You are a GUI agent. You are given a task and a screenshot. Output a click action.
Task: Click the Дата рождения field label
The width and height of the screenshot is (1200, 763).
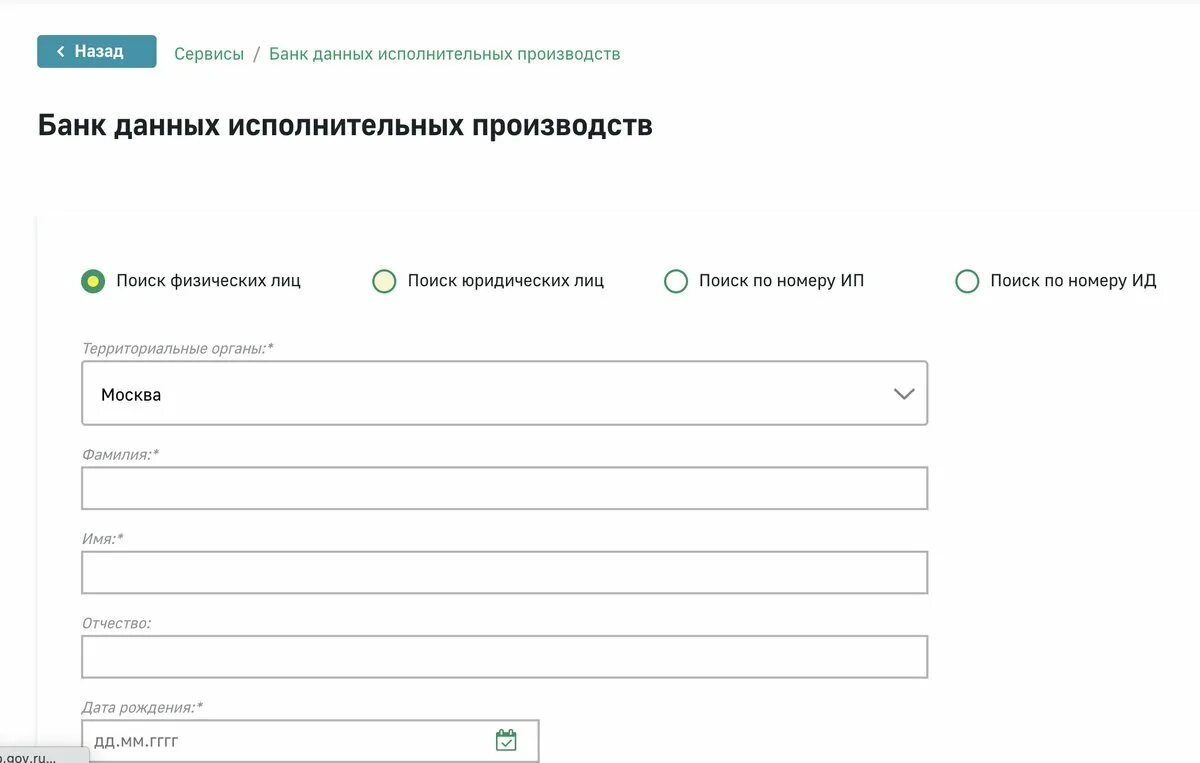coord(142,707)
